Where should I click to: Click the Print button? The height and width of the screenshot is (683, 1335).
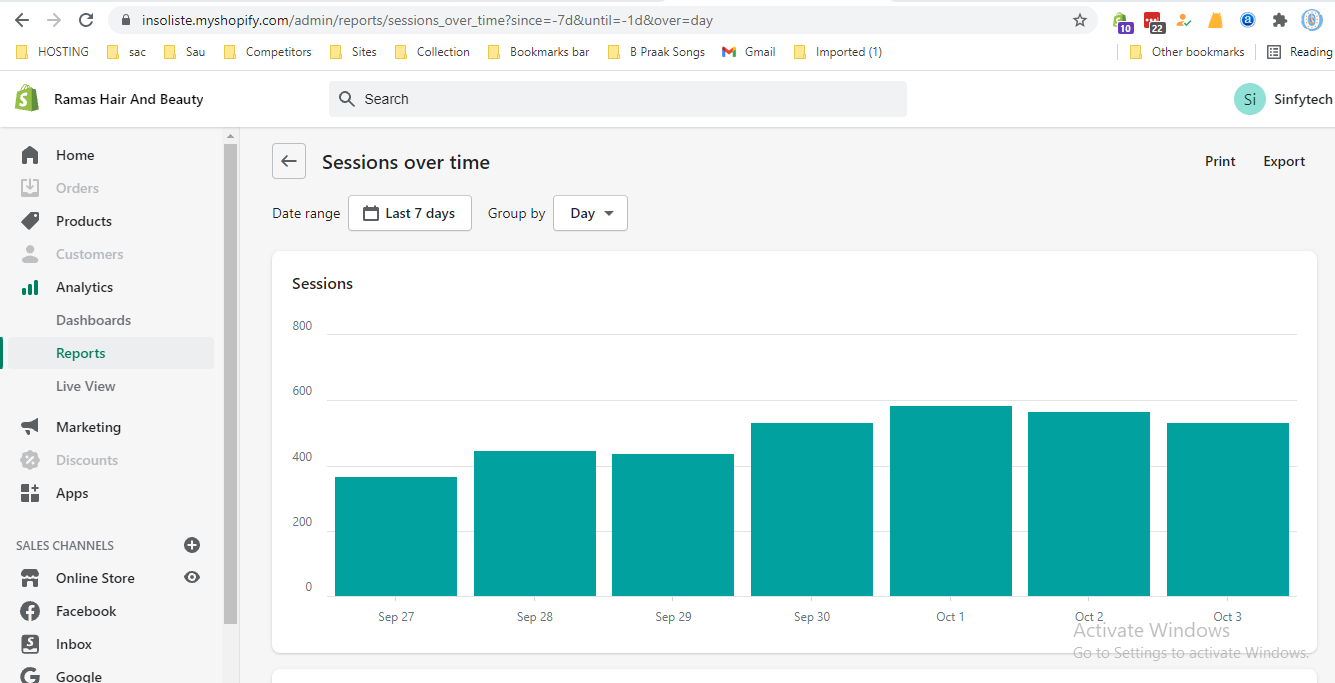pyautogui.click(x=1220, y=161)
